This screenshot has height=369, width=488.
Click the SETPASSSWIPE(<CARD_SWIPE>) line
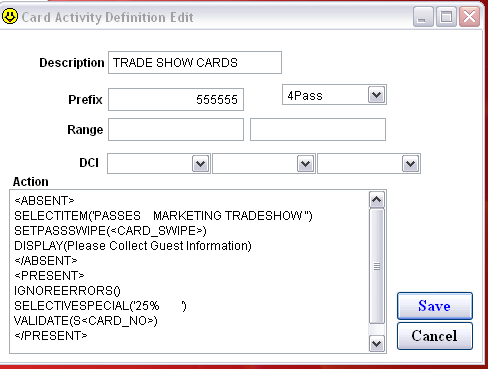[x=110, y=231]
